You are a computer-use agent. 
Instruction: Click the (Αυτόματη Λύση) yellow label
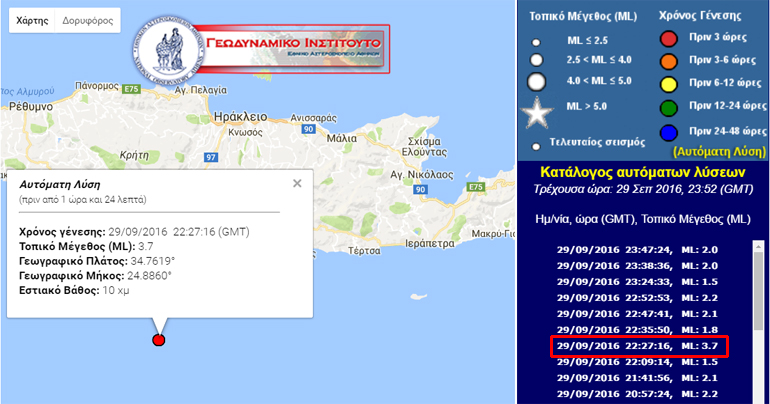719,152
